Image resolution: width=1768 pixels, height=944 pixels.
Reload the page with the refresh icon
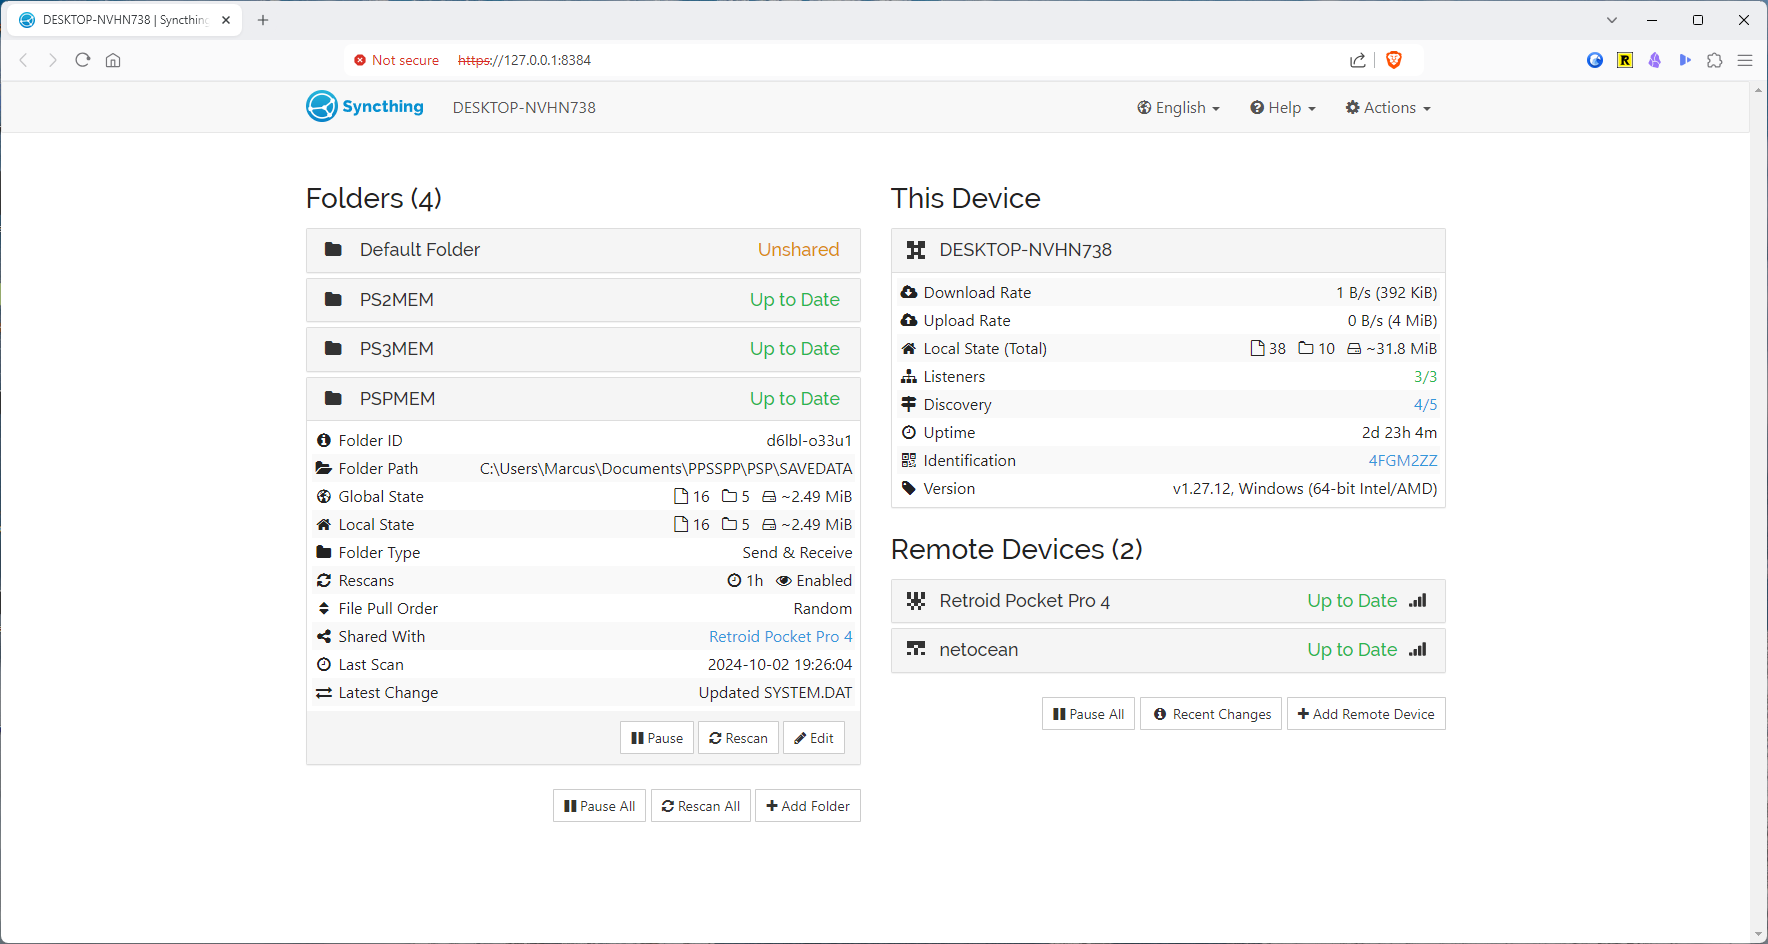(83, 60)
